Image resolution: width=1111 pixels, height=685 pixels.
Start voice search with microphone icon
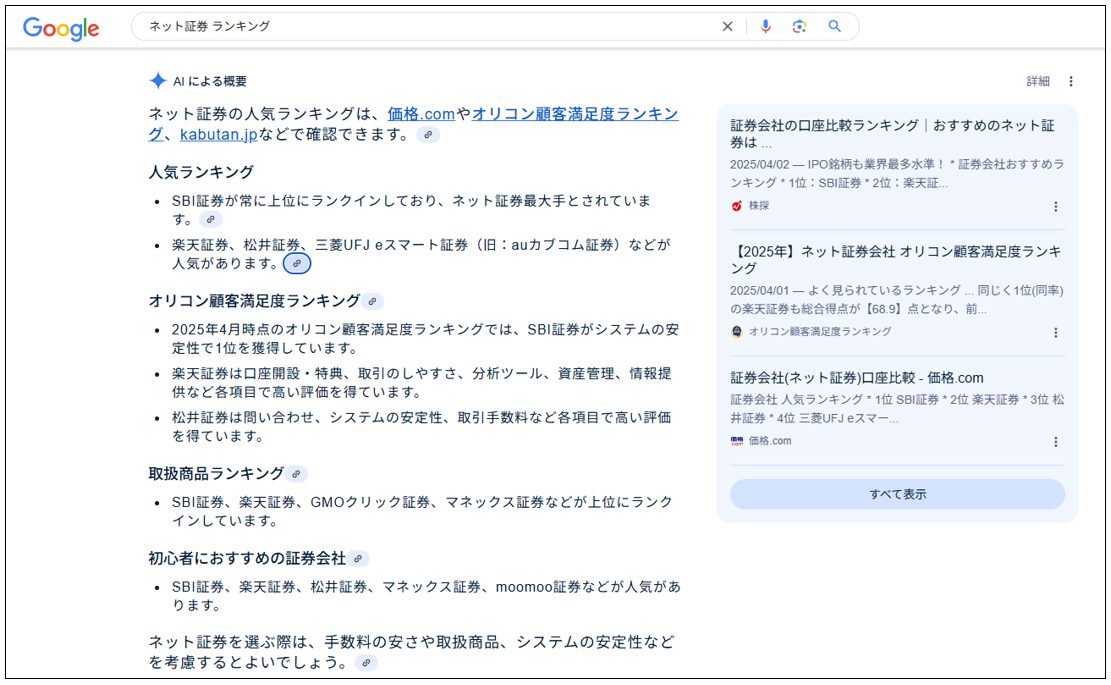[765, 26]
